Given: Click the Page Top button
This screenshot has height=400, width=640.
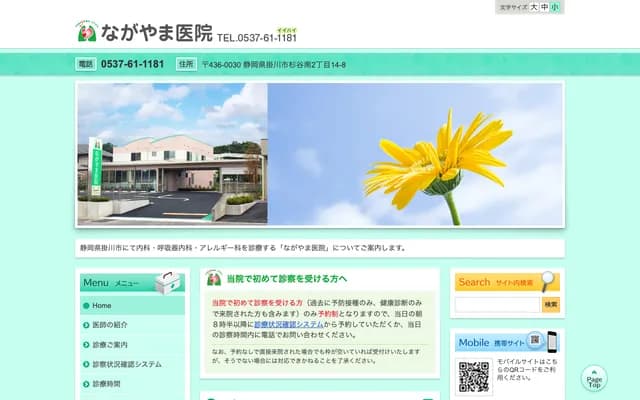Looking at the screenshot, I should point(594,378).
